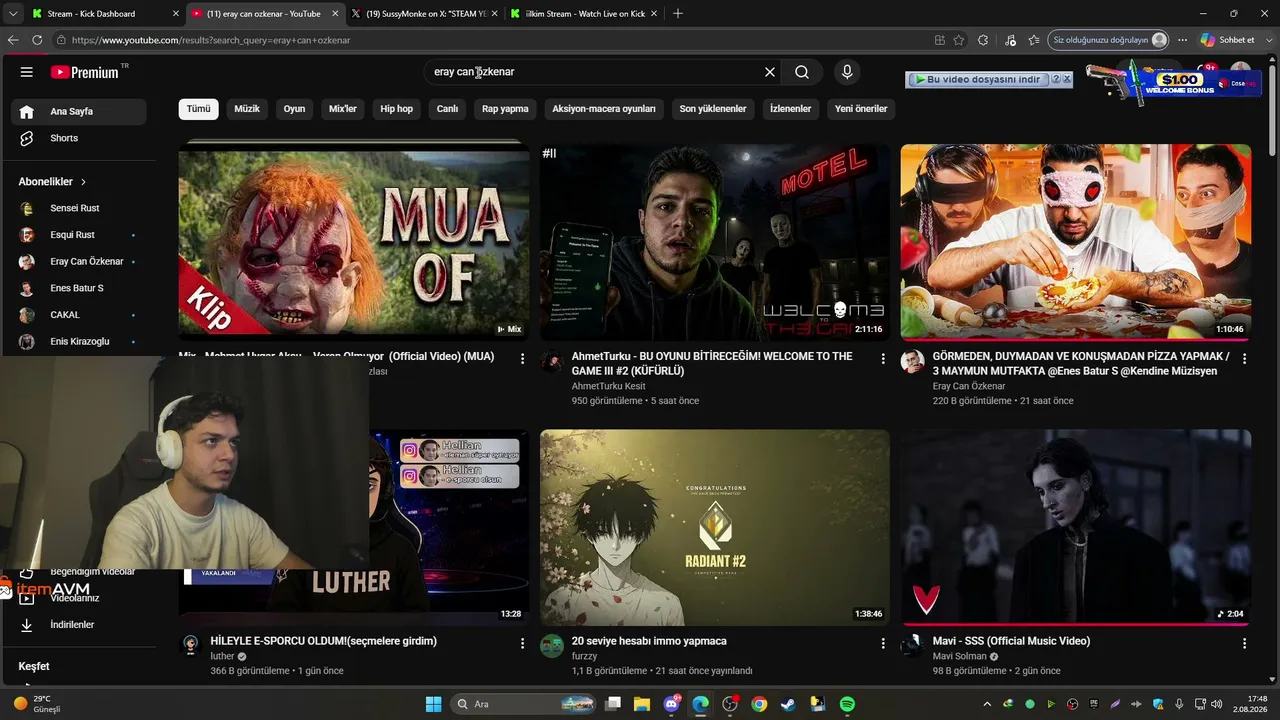1280x720 pixels.
Task: Expand the Abonelikler section chevron
Action: (x=83, y=182)
